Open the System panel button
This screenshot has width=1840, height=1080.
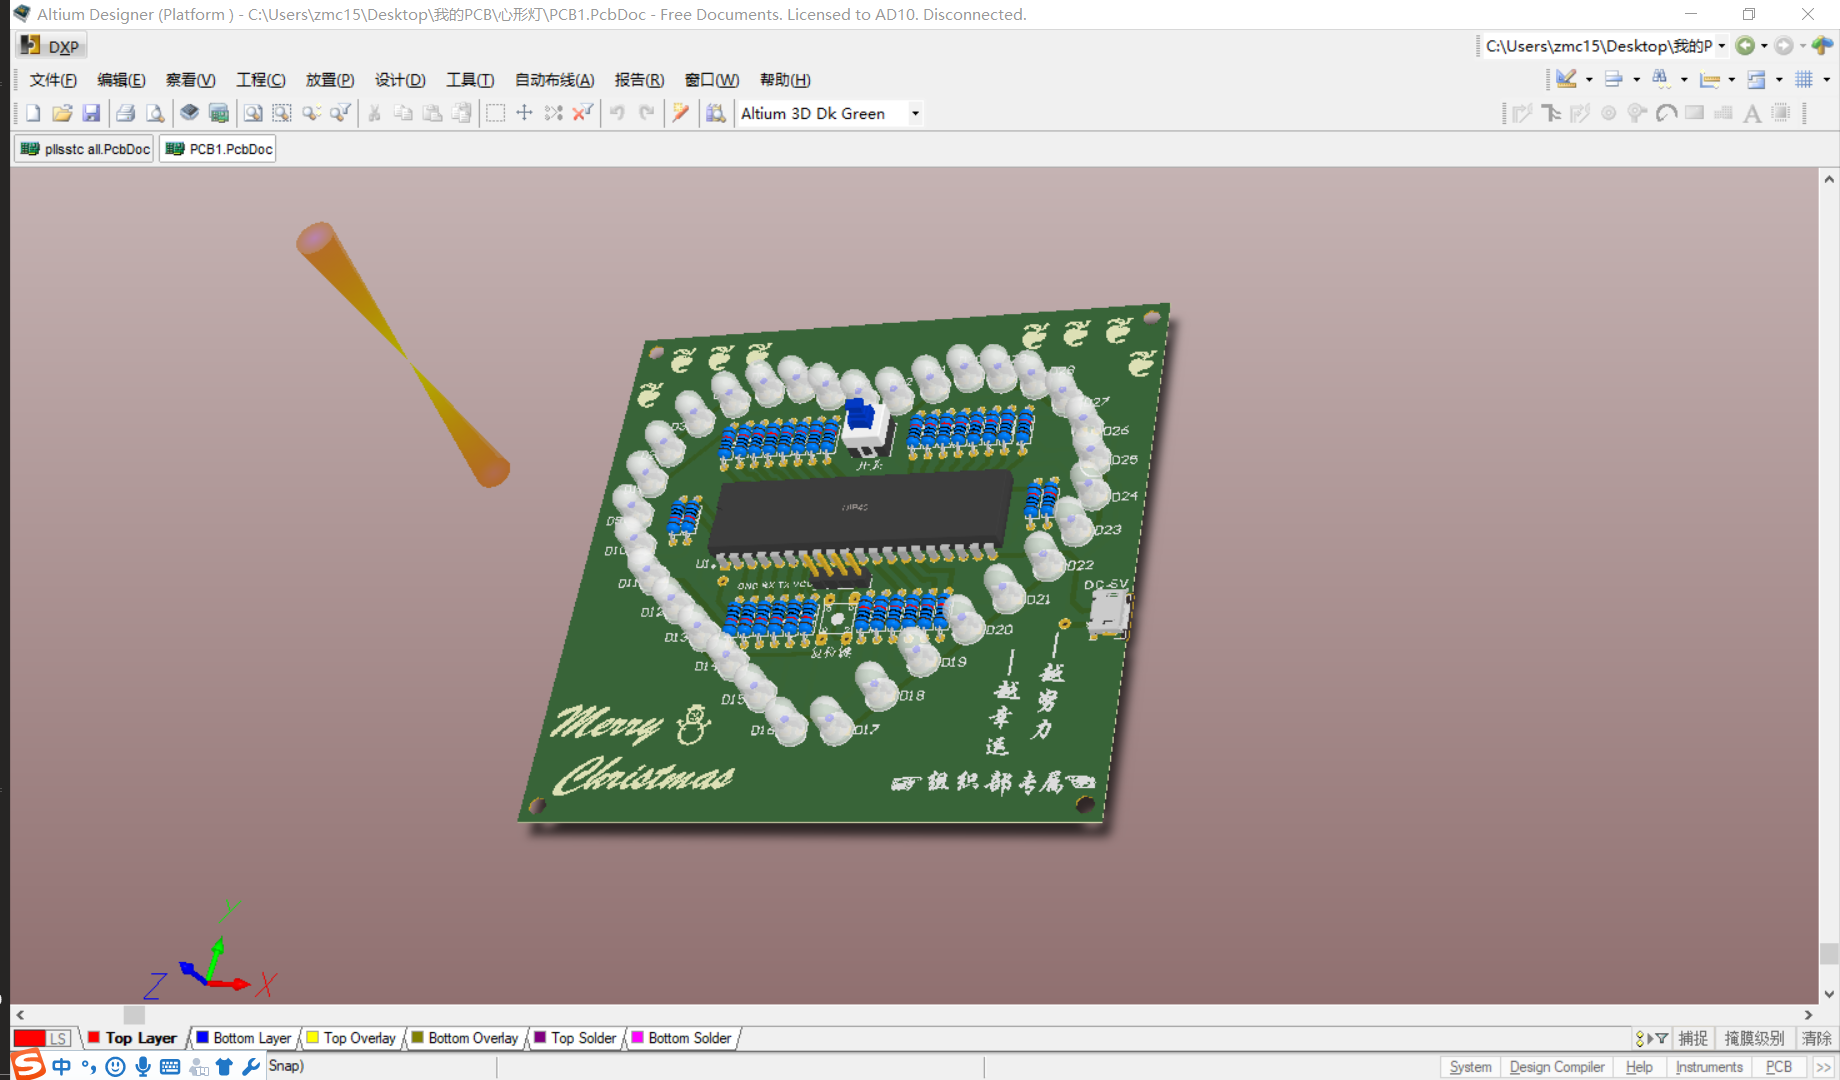pyautogui.click(x=1470, y=1067)
